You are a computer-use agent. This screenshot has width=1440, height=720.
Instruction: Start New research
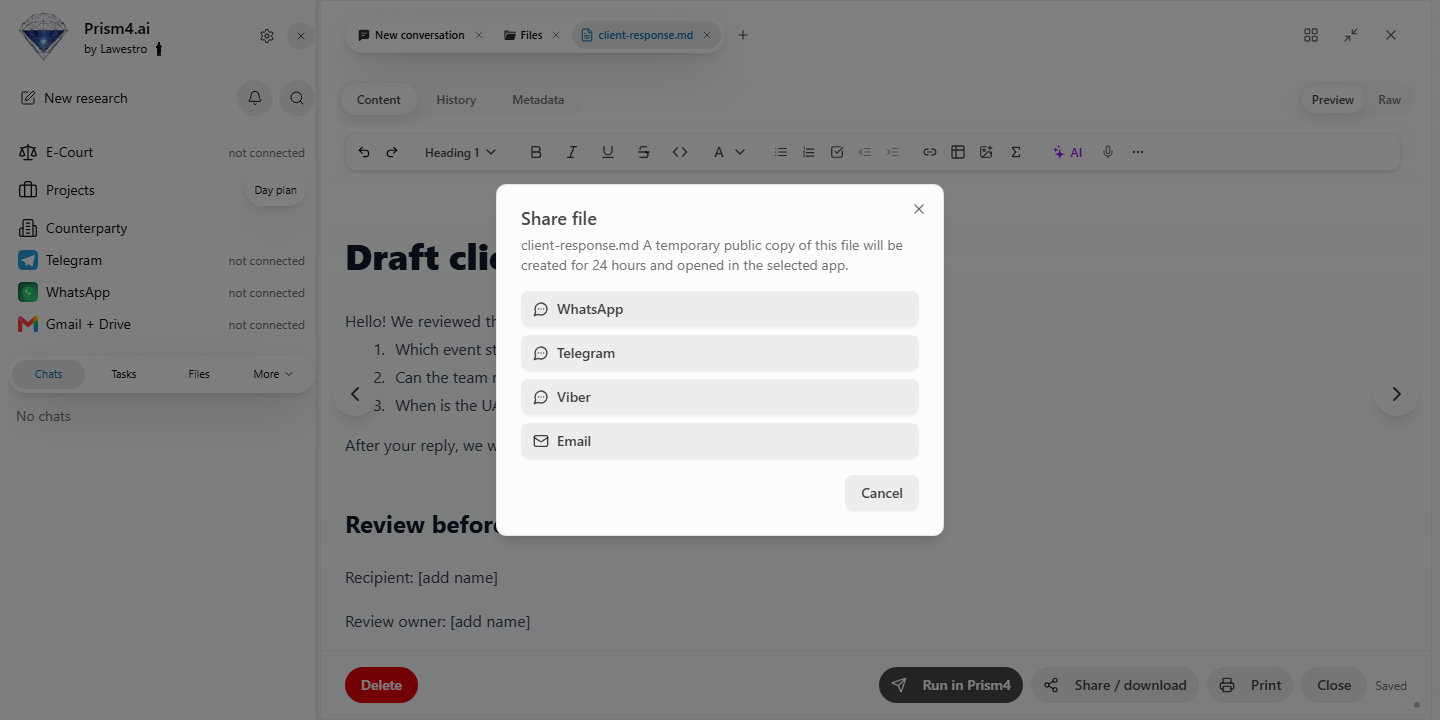click(x=74, y=98)
